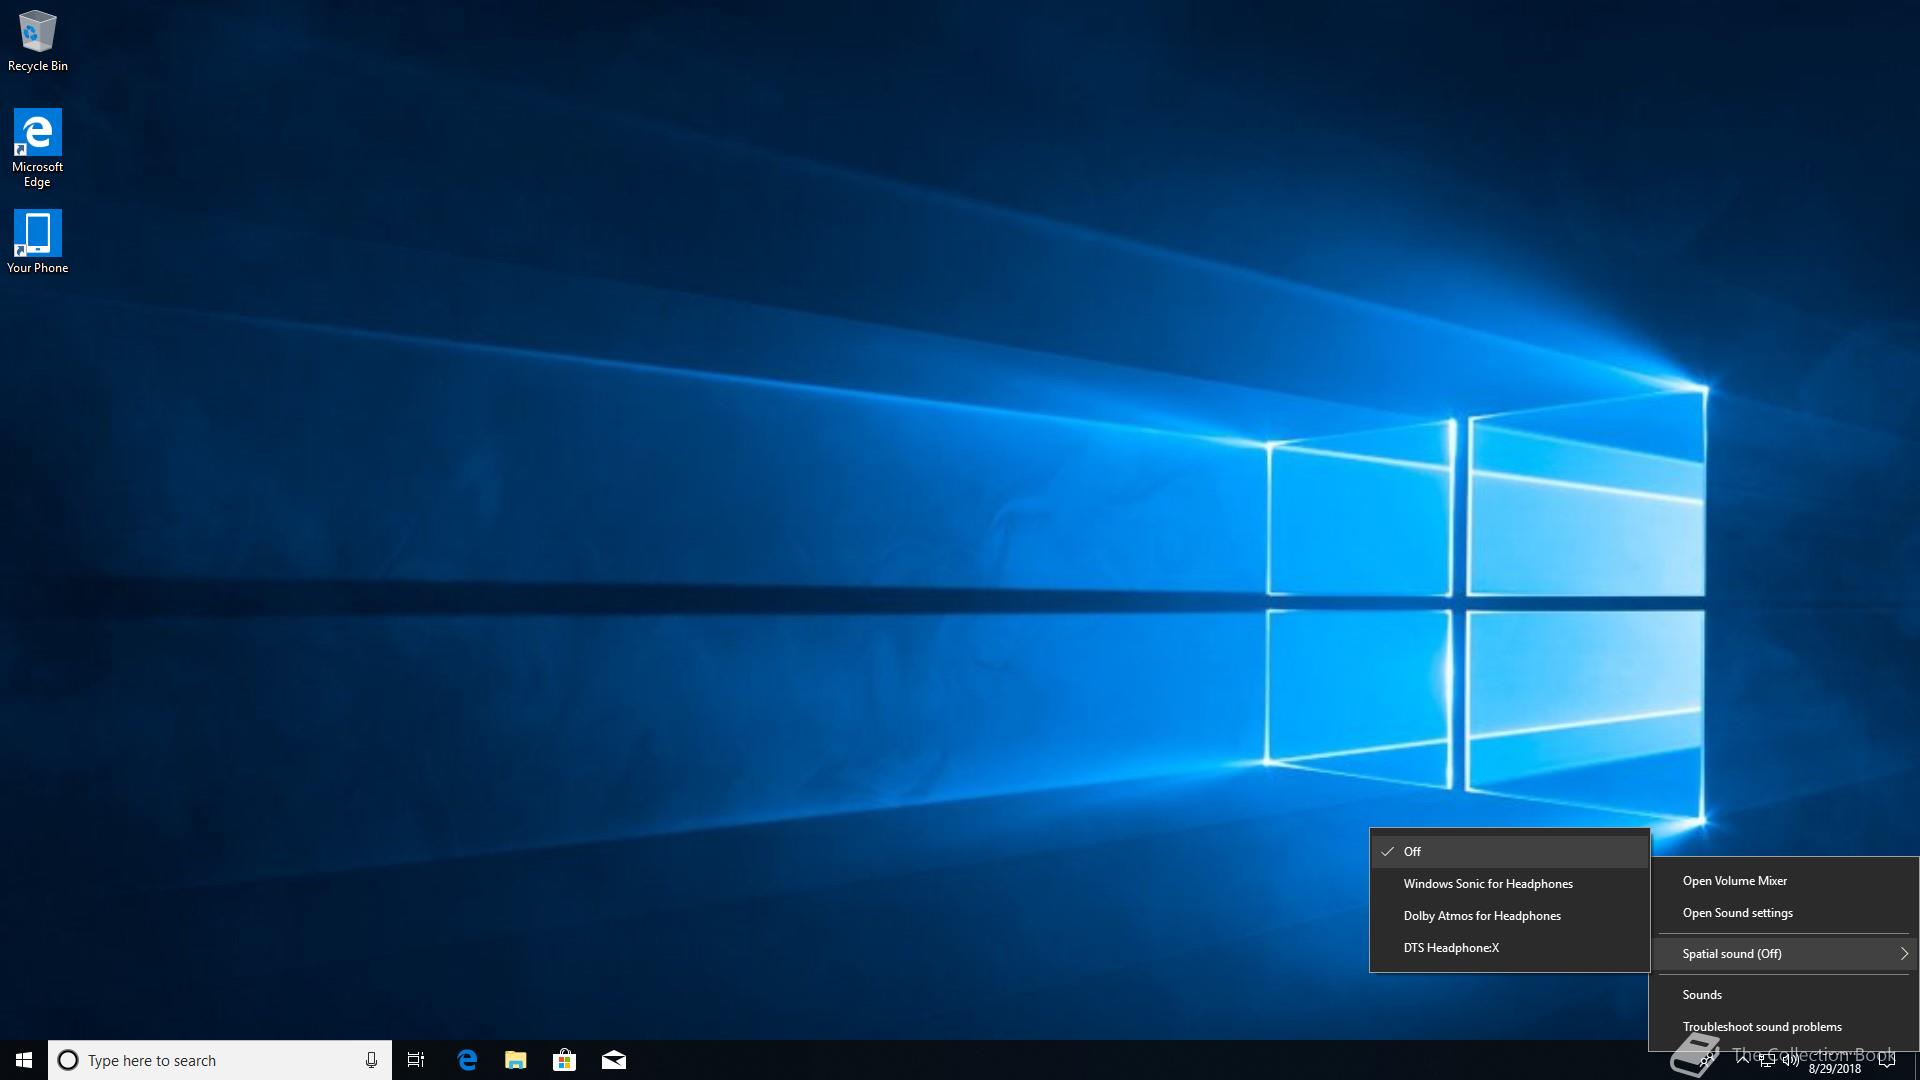Expand the Spatial sound submenu arrow

[1904, 954]
